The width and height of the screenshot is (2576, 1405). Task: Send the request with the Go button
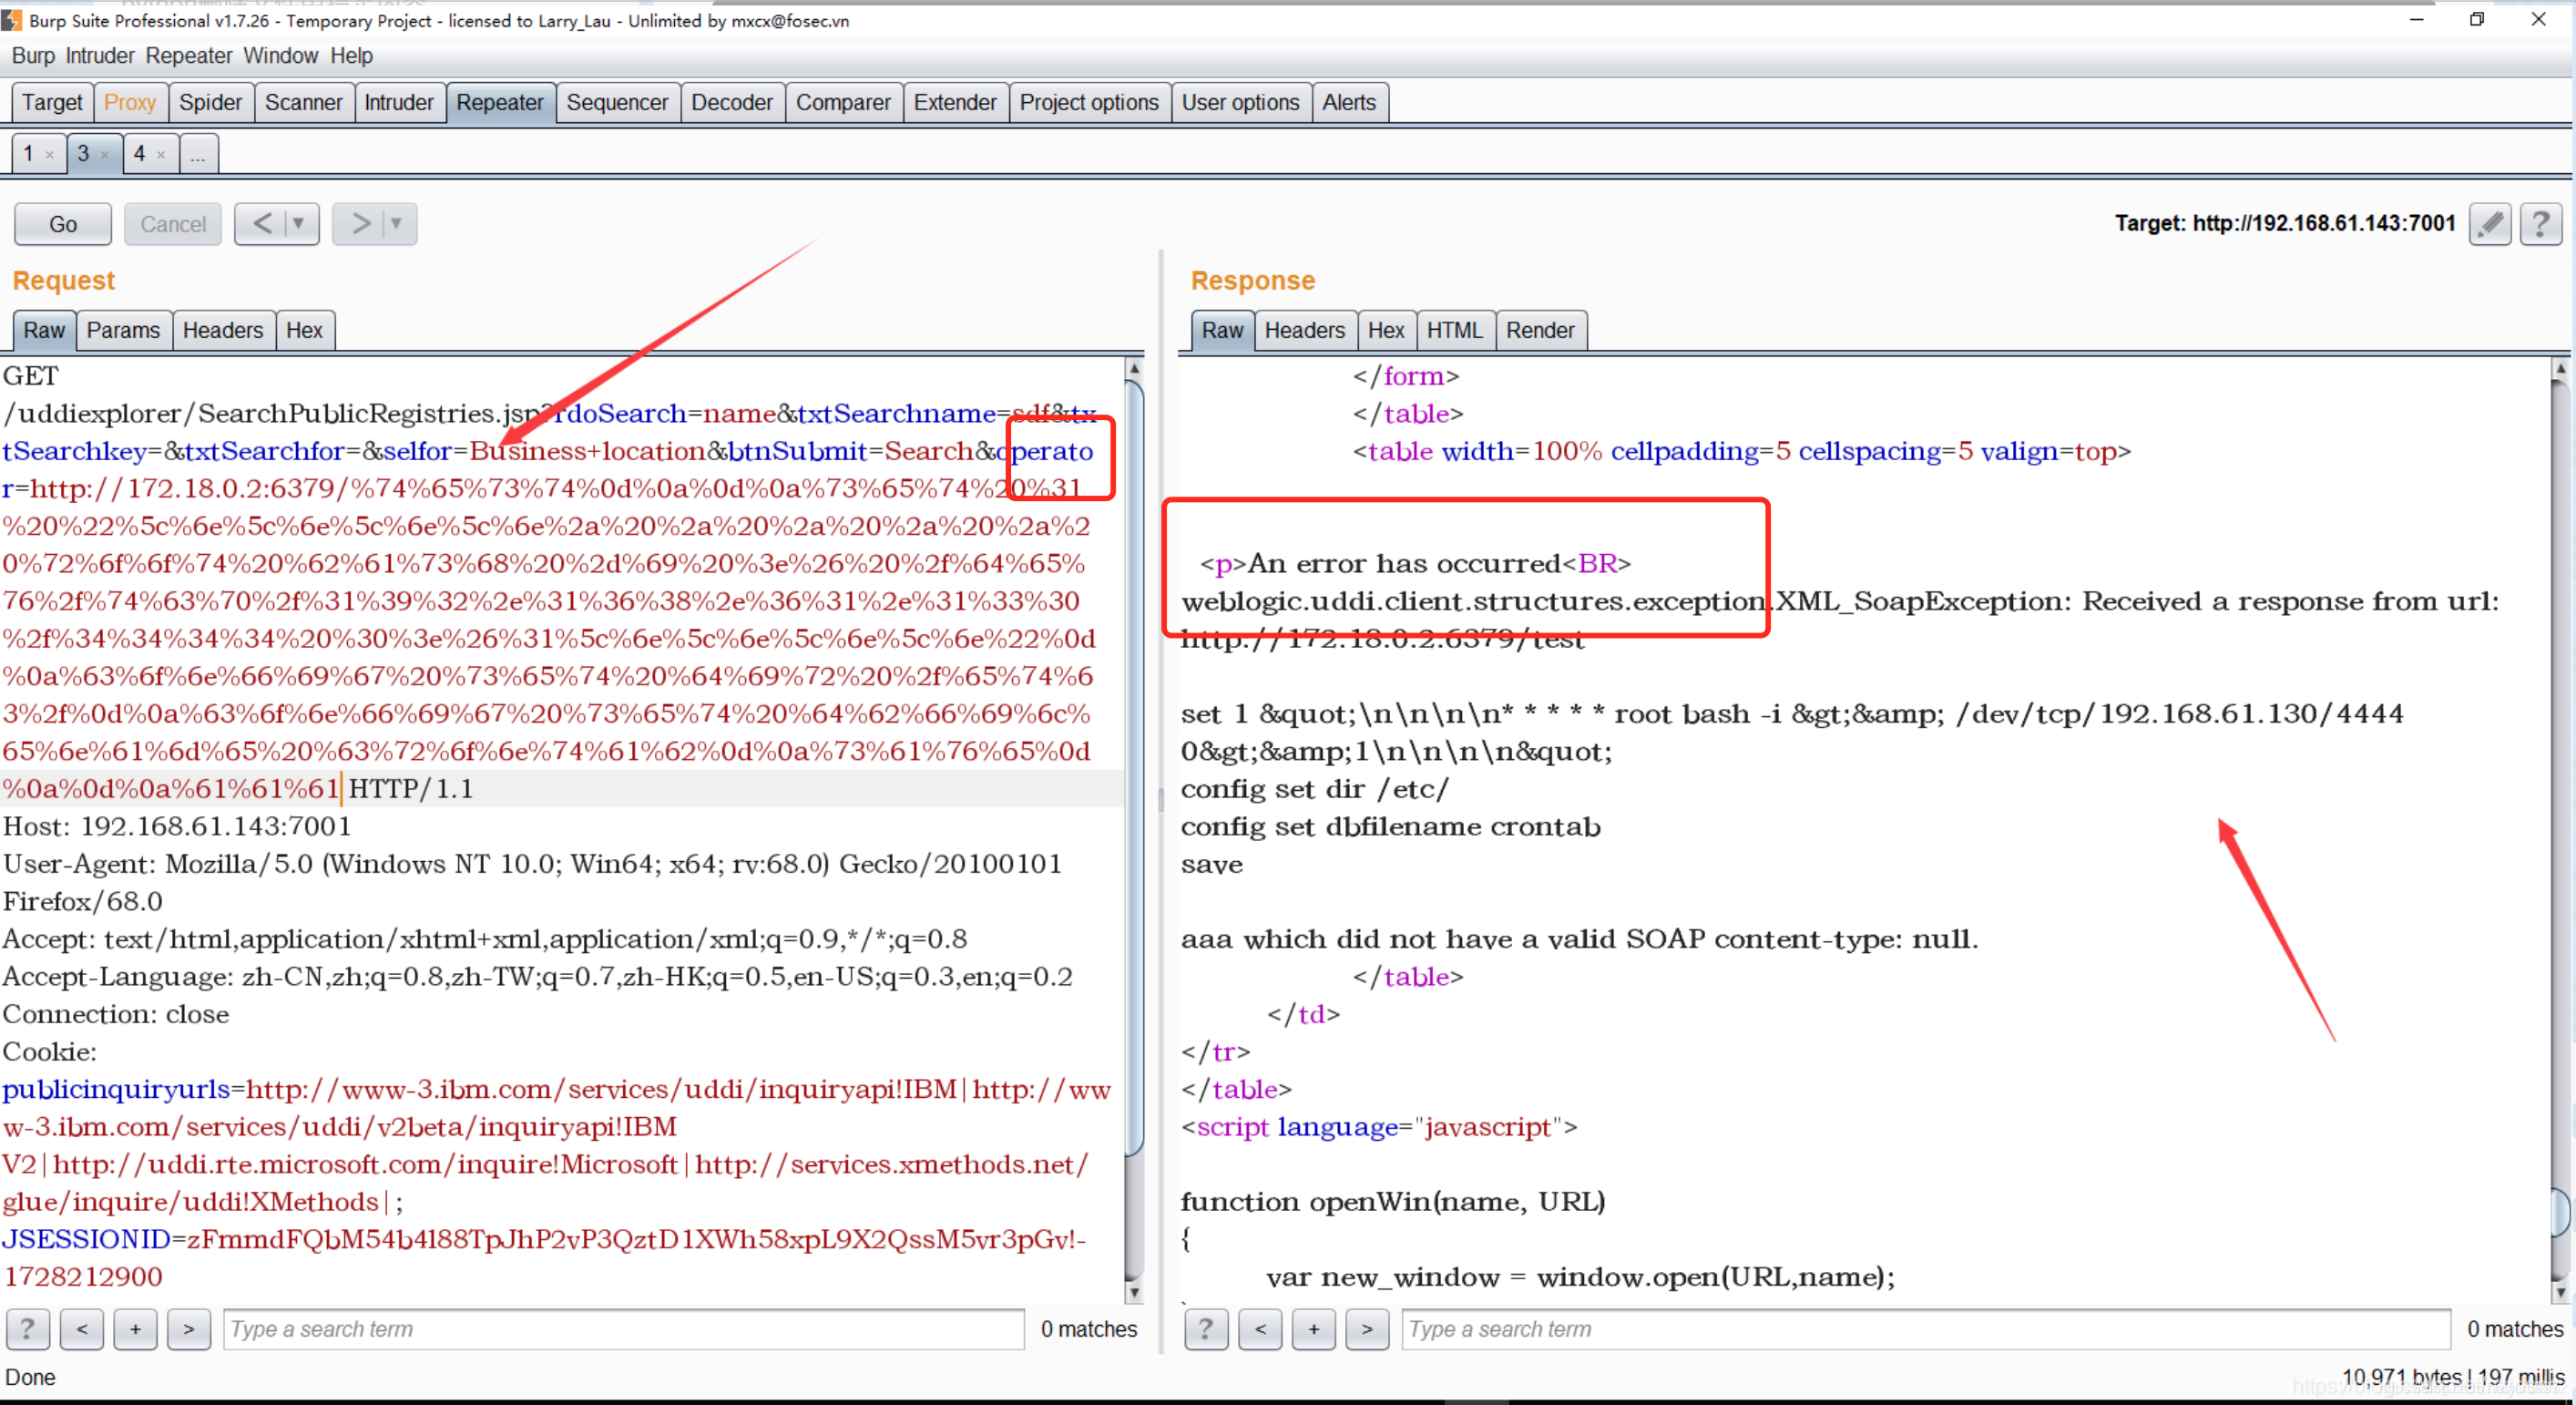(63, 223)
